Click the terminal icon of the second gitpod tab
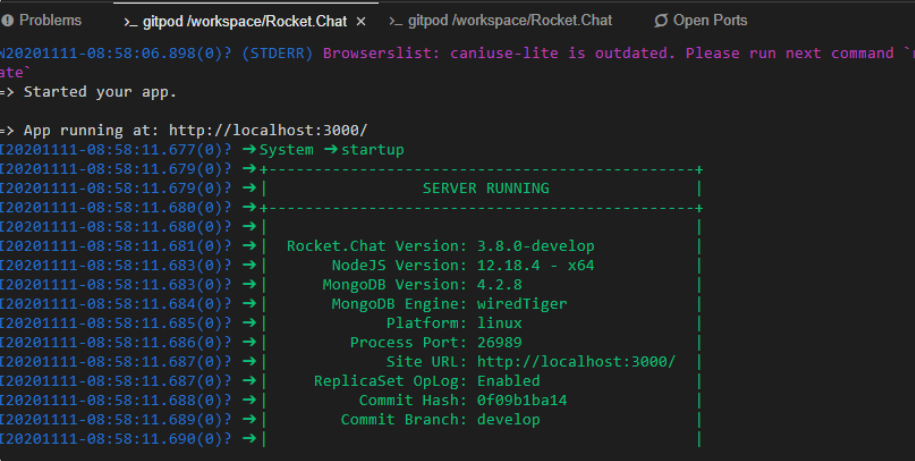This screenshot has height=461, width=915. 396,22
